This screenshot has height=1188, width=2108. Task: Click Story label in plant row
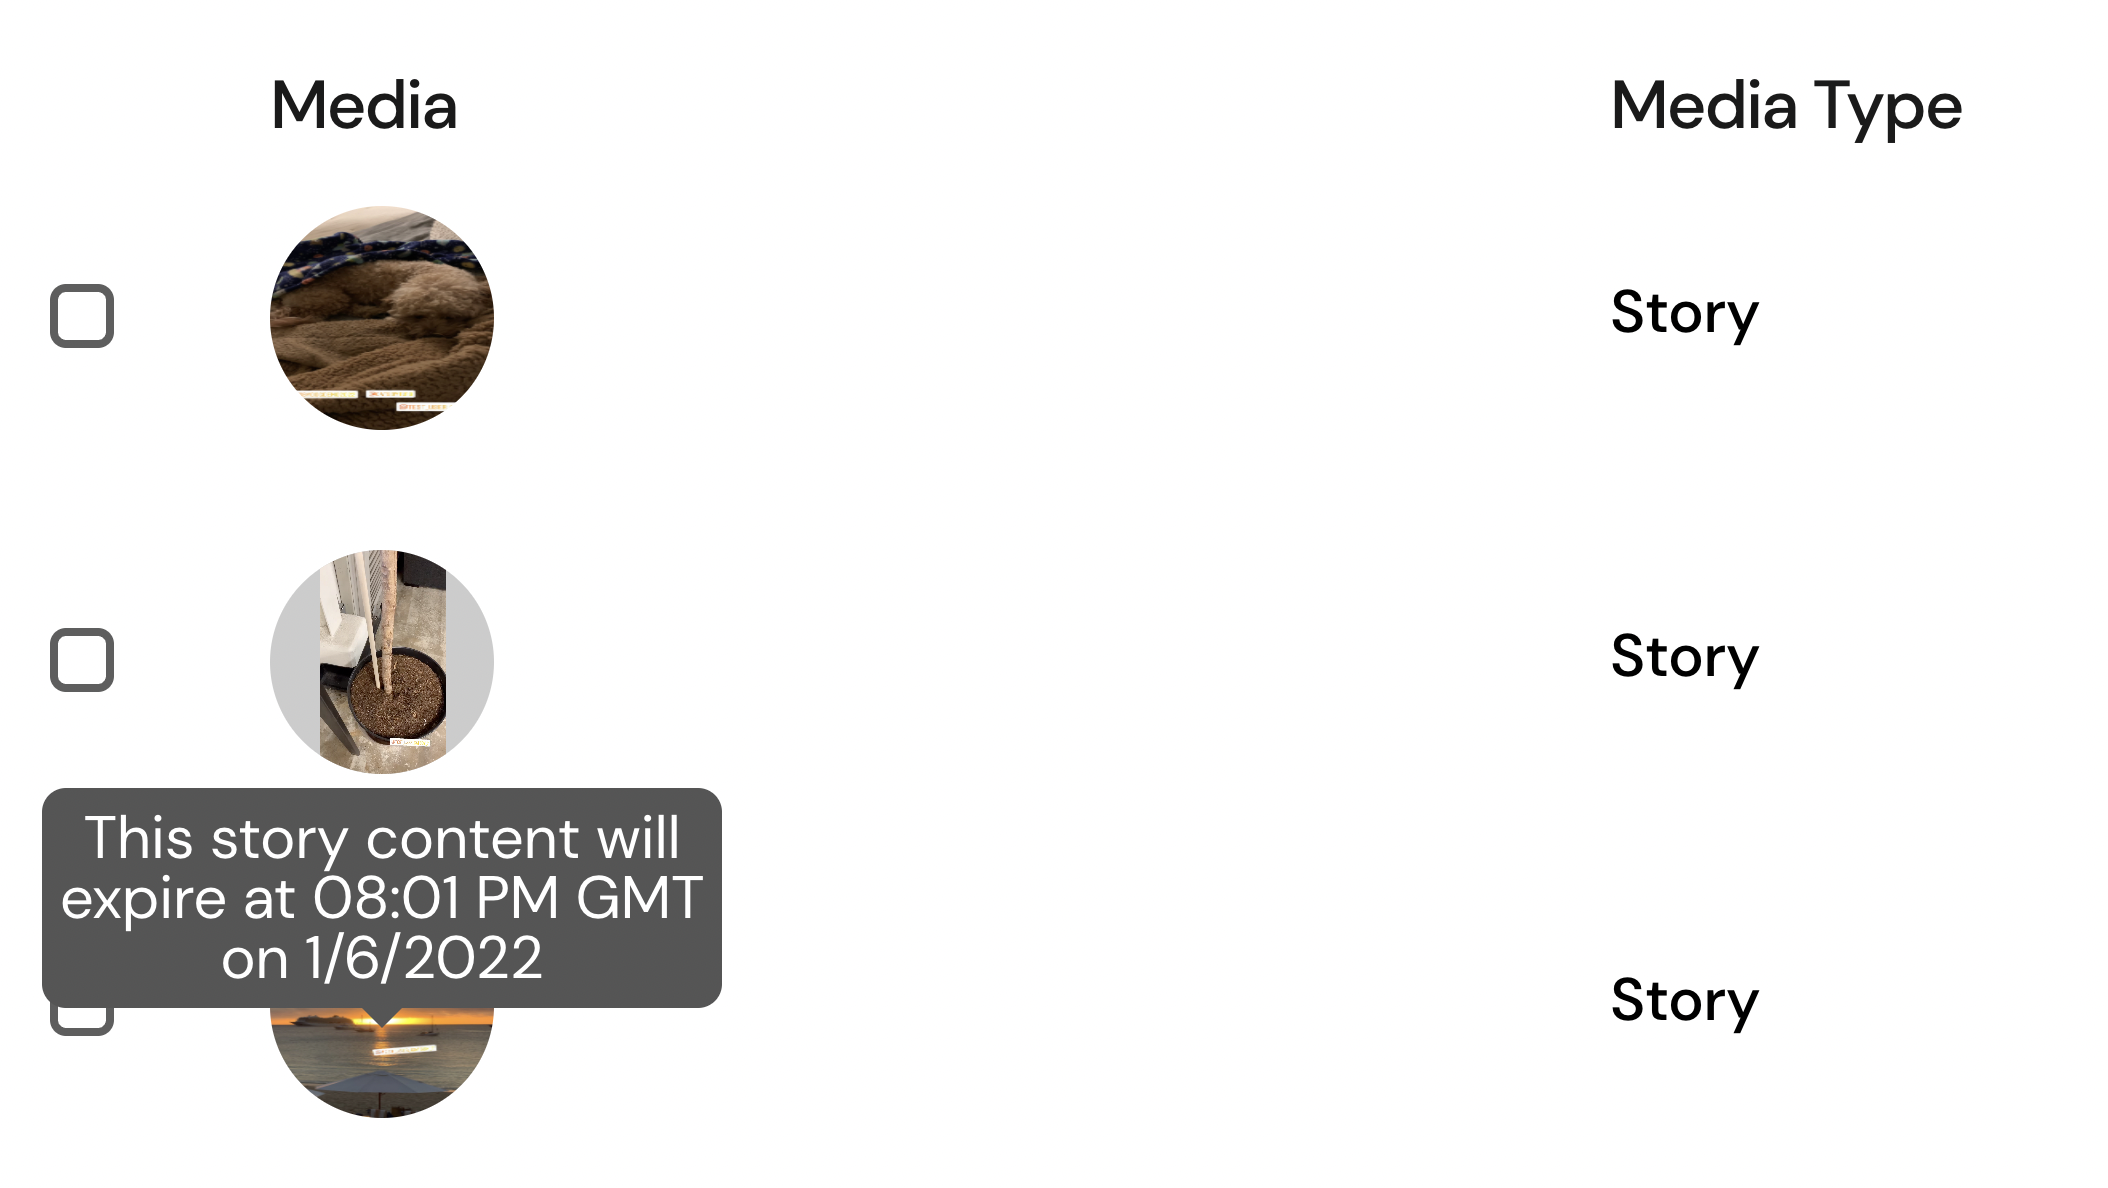pos(1684,658)
